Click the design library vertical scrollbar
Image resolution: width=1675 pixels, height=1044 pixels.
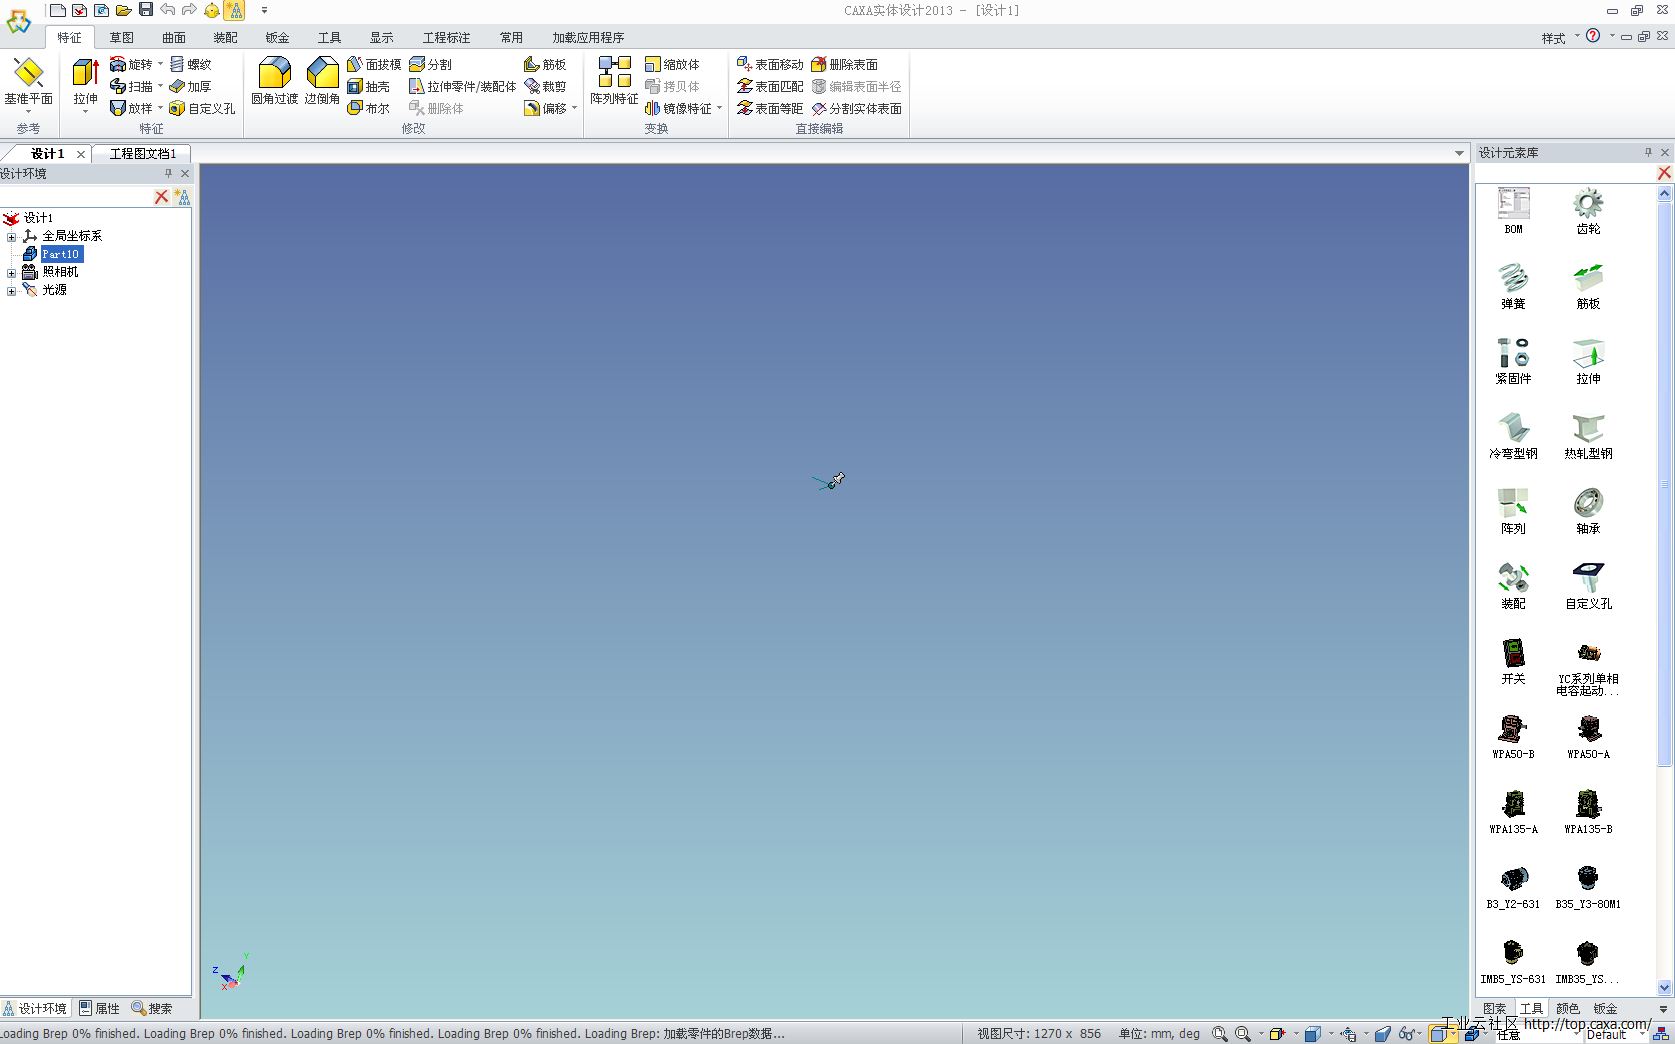1664,480
